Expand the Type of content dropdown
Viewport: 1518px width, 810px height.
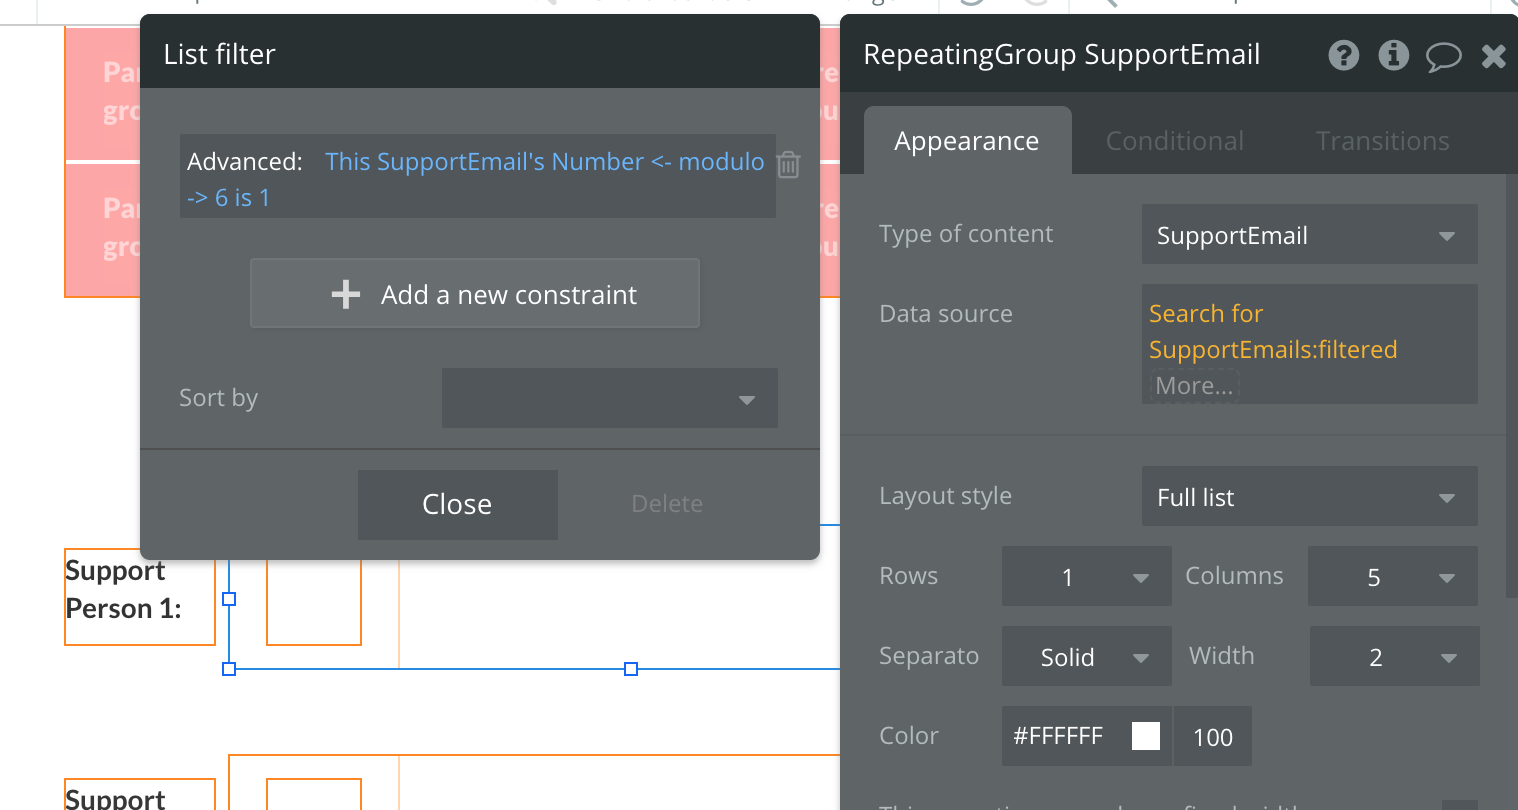point(1308,235)
